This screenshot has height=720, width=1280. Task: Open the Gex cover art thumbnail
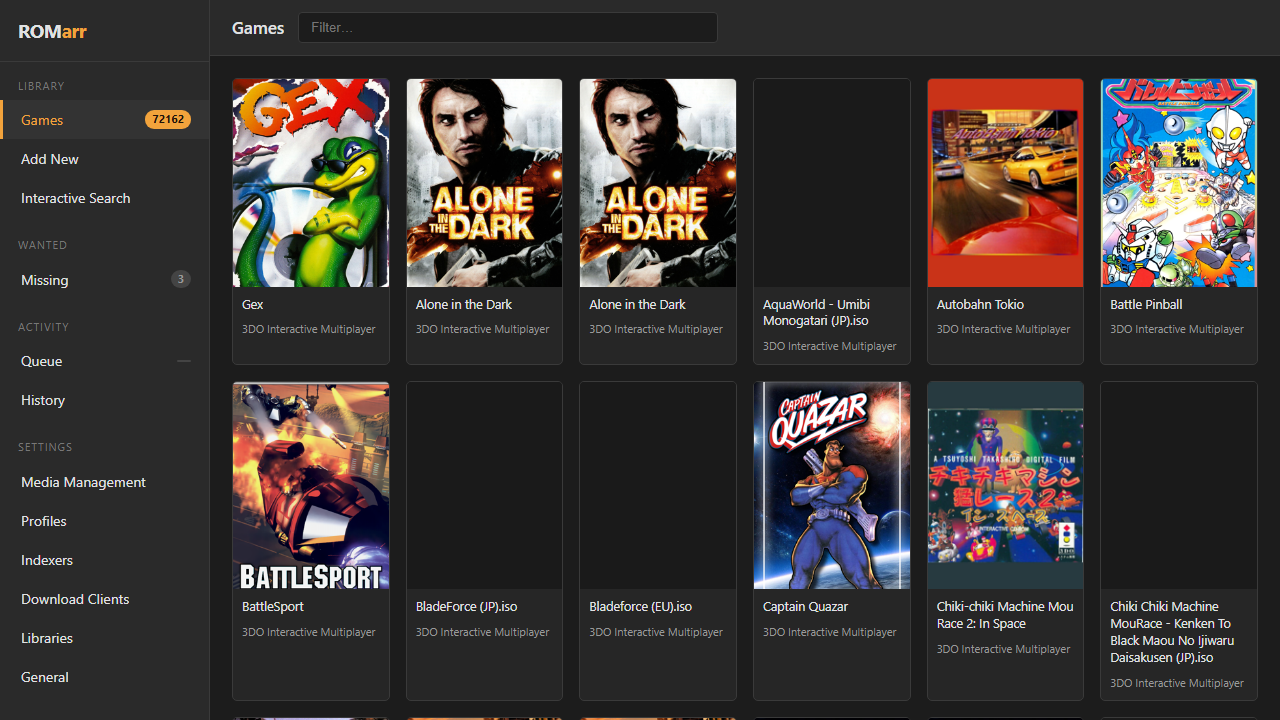click(x=311, y=183)
